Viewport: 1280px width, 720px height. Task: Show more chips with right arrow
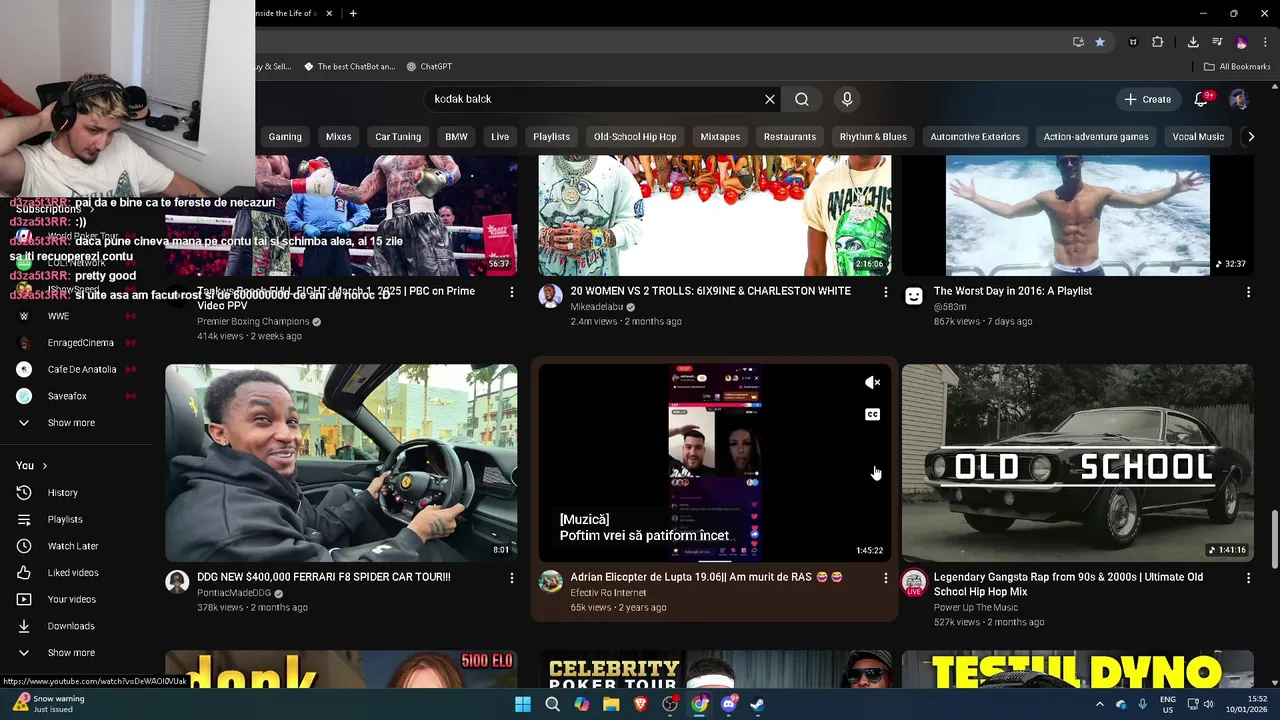(x=1250, y=137)
